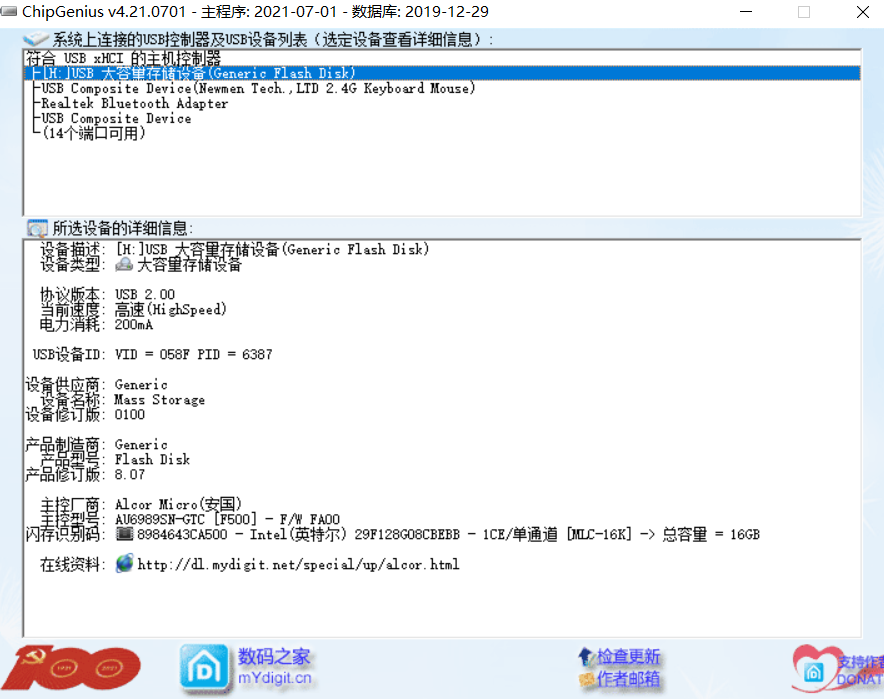Screen dimensions: 884x699
Task: Click the mYdigit house logo icon
Action: coord(204,667)
